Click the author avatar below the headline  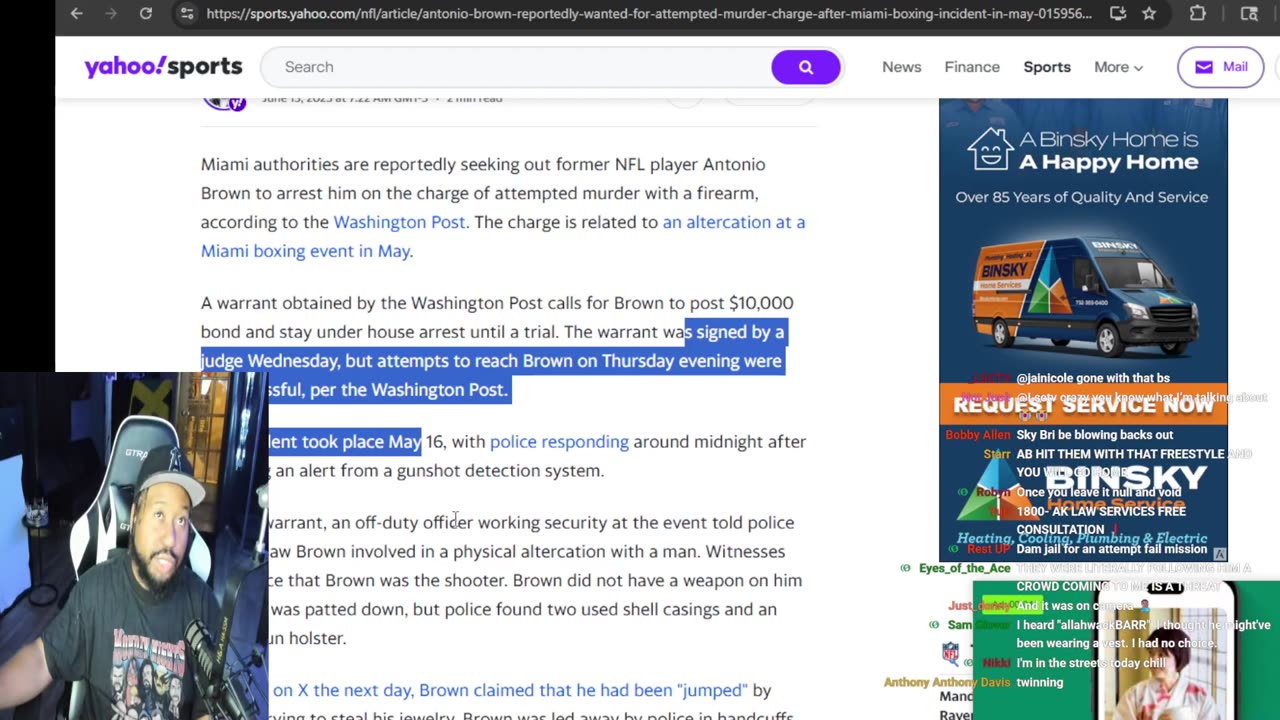pos(224,101)
